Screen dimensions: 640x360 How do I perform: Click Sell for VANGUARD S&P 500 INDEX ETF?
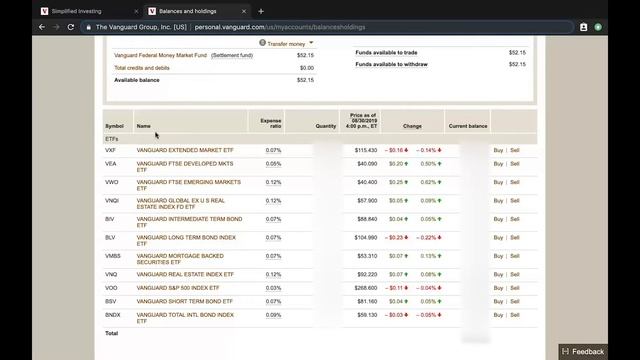pyautogui.click(x=515, y=288)
